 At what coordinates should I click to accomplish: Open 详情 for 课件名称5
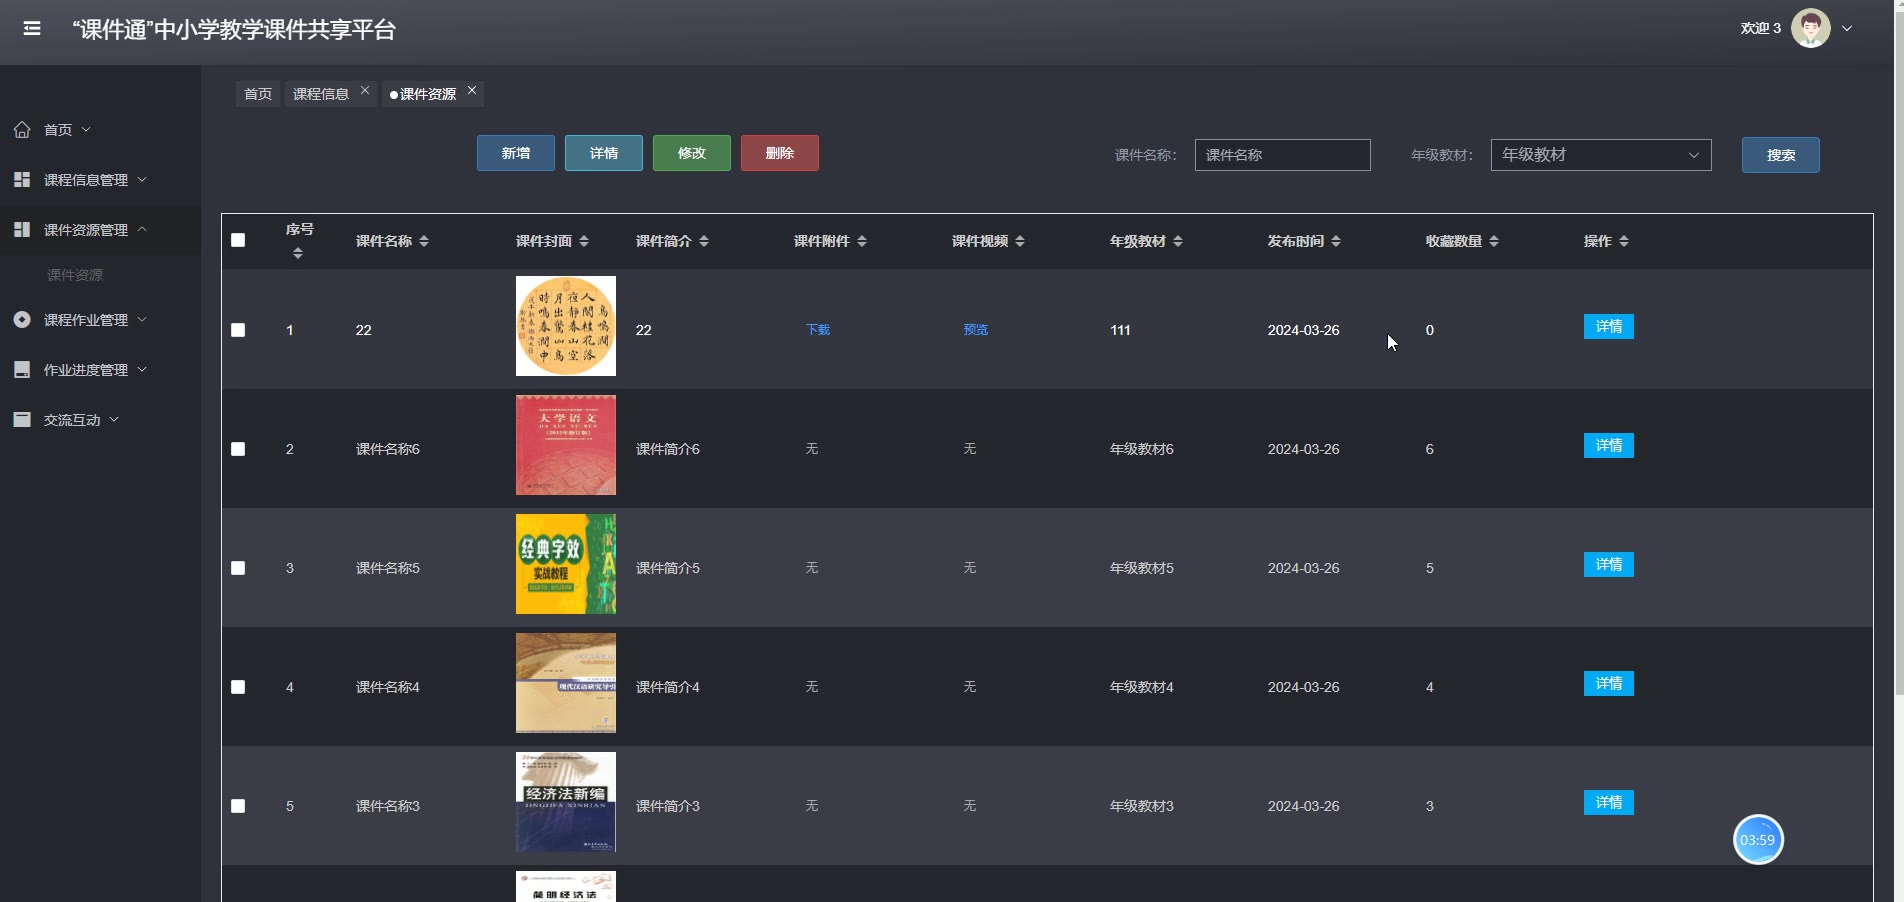tap(1609, 565)
